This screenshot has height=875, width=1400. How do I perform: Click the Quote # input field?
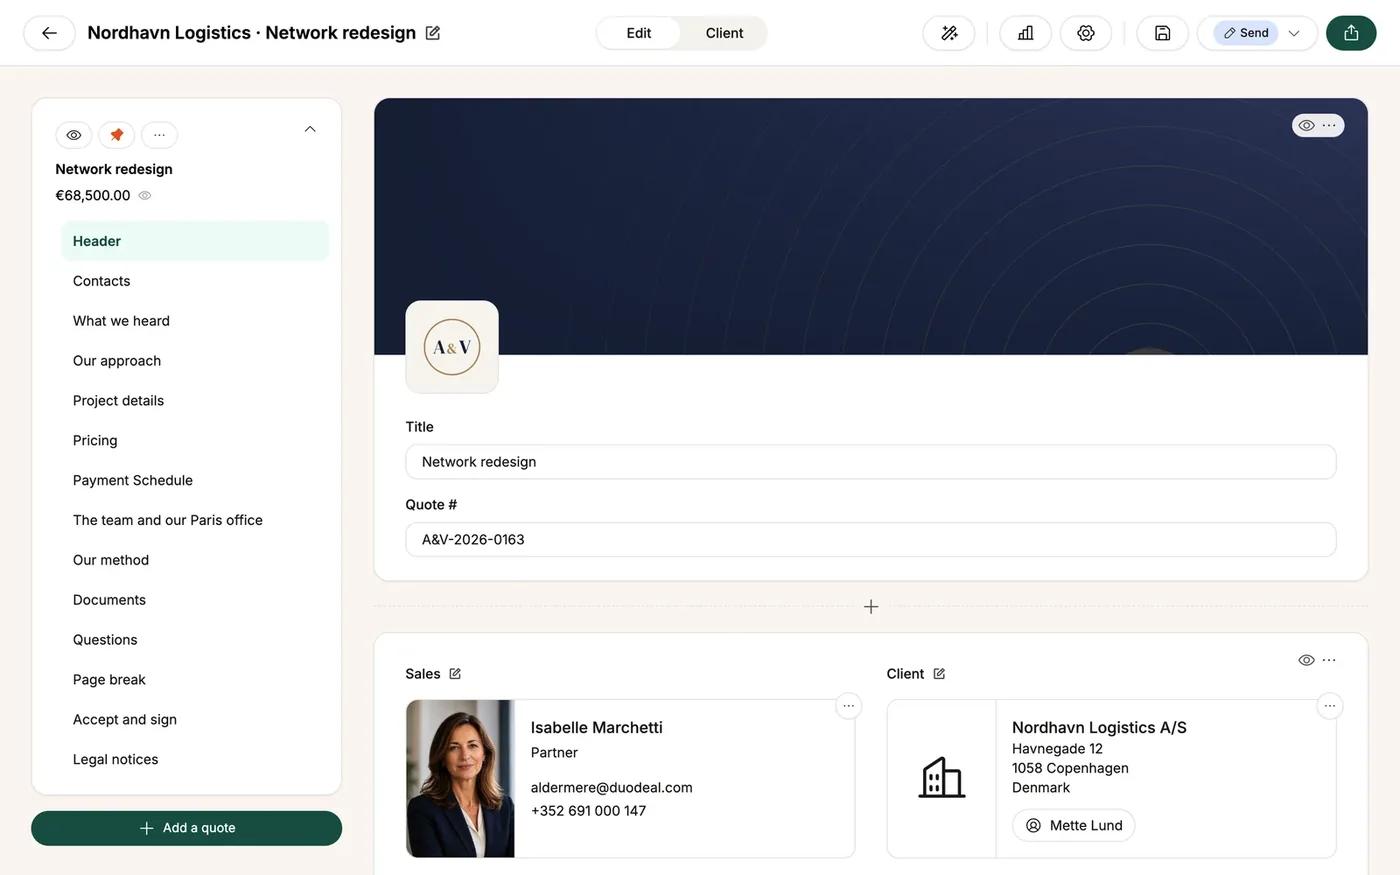point(871,540)
